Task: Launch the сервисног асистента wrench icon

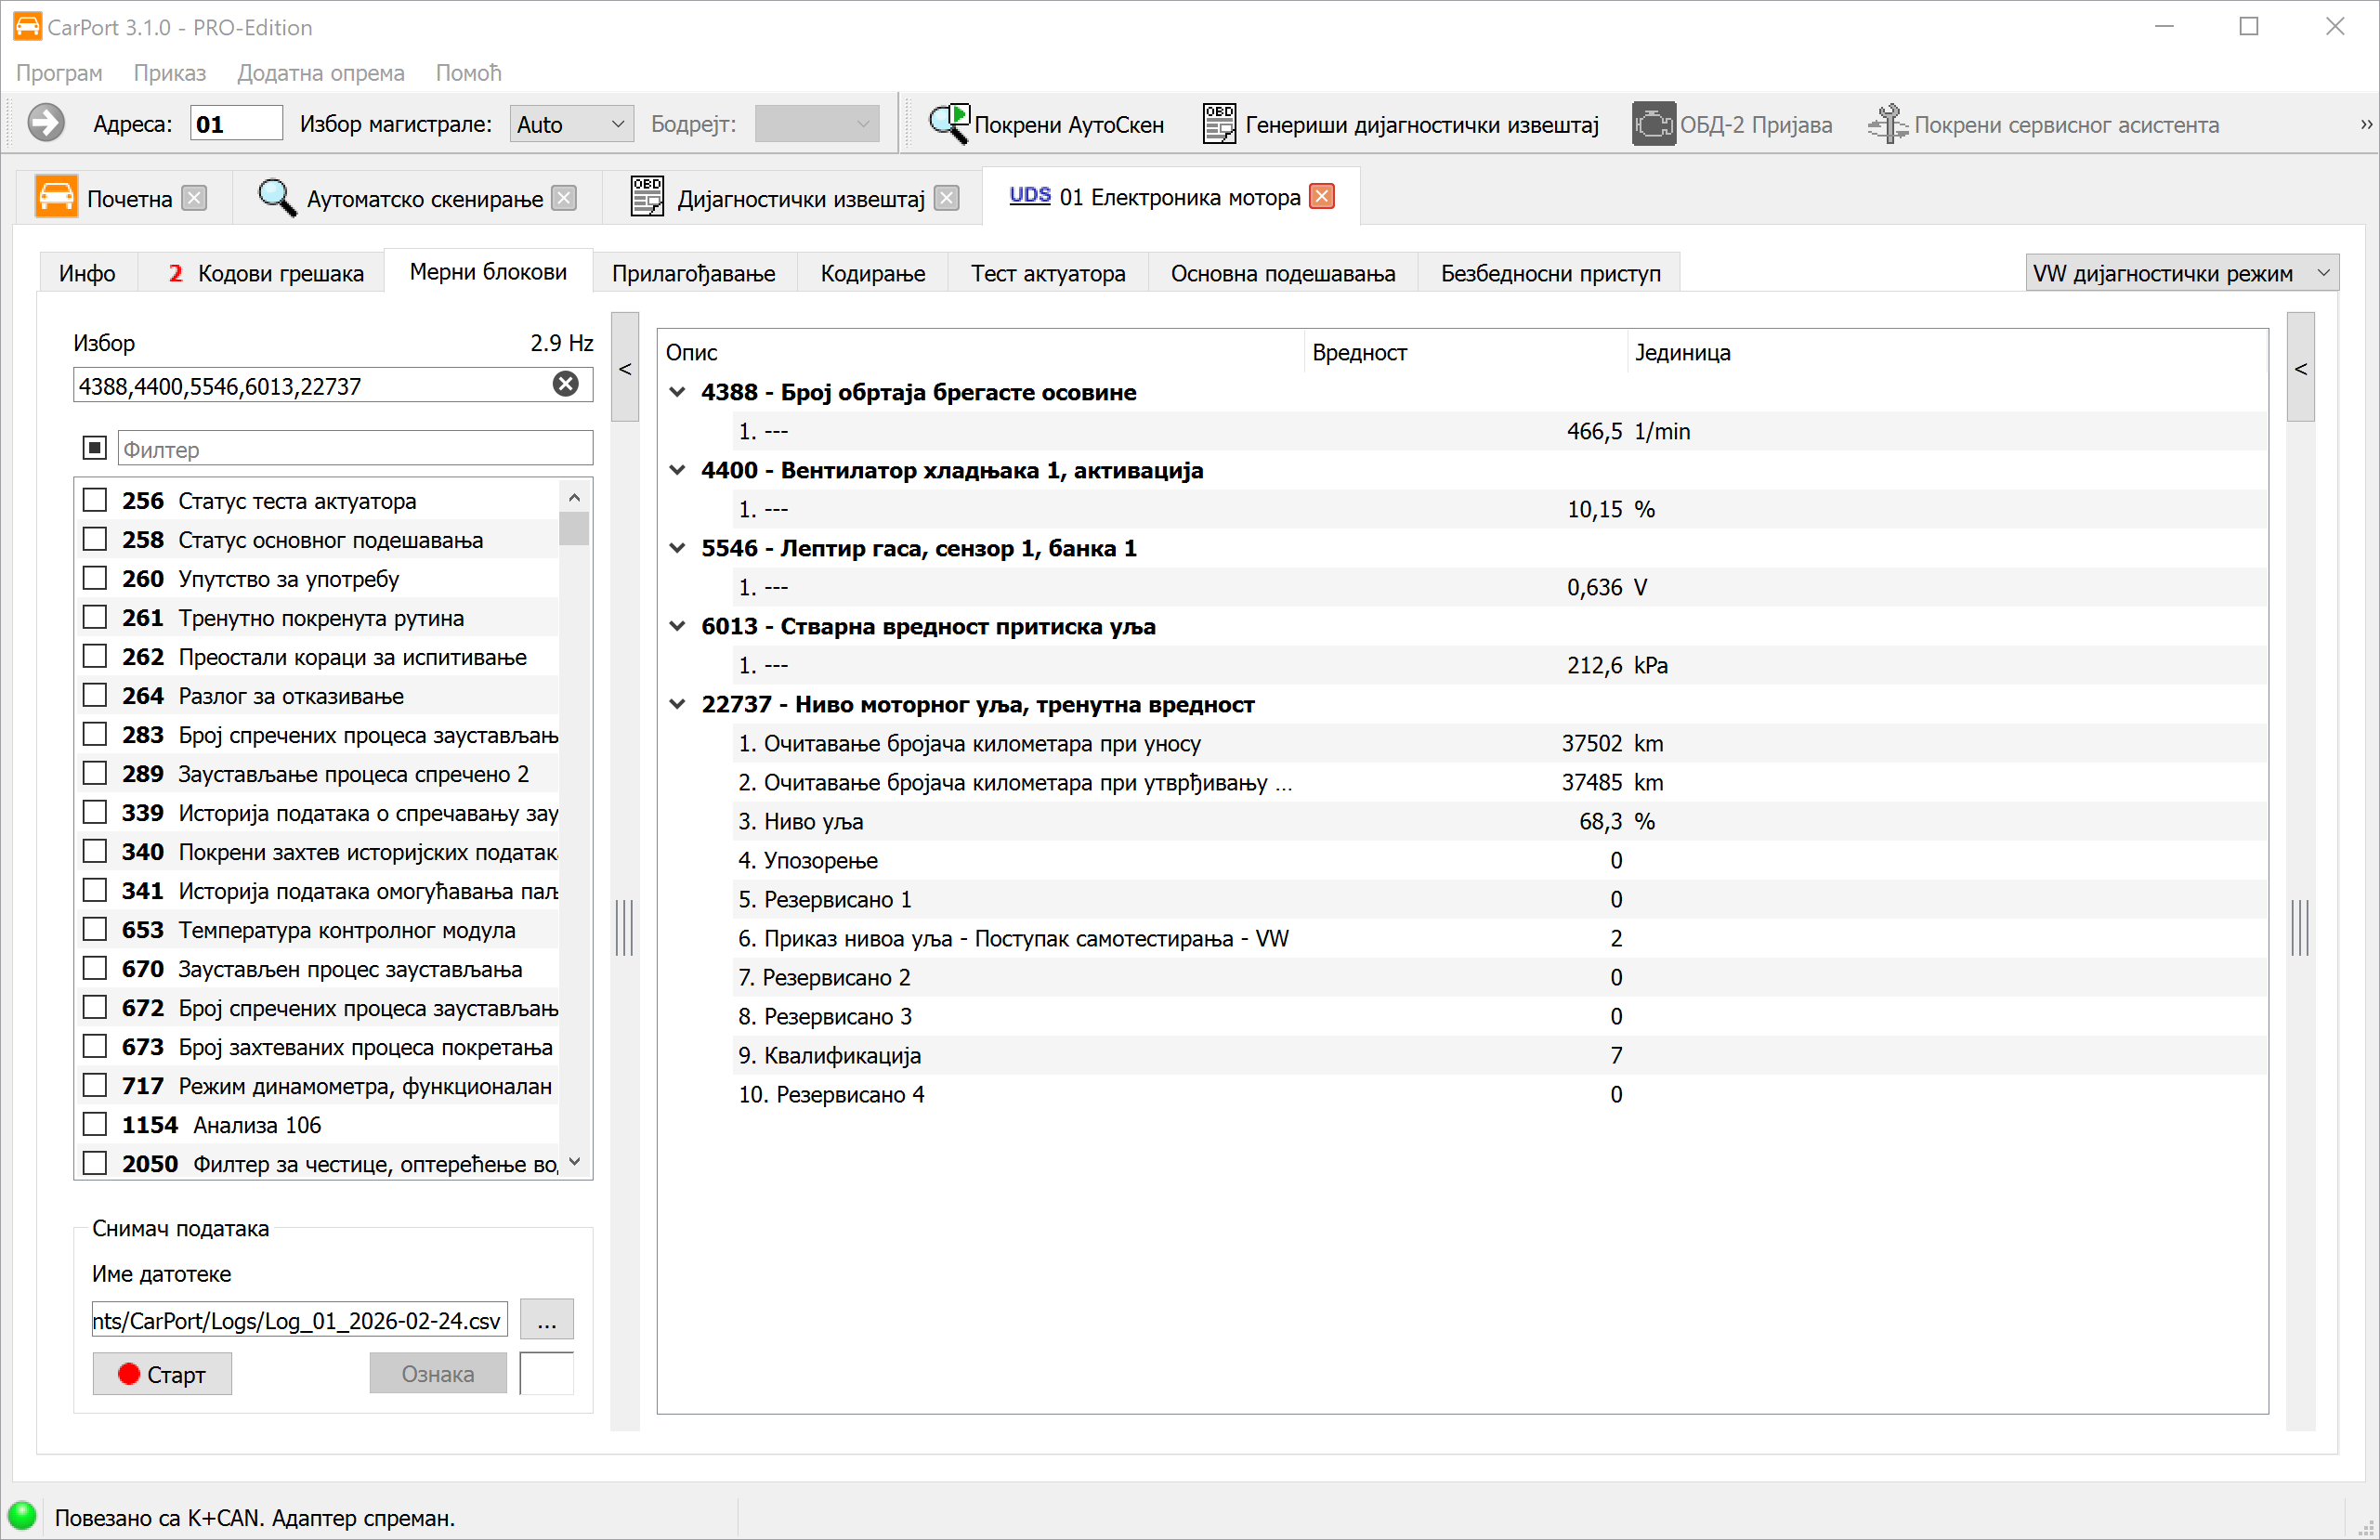Action: pos(1887,124)
